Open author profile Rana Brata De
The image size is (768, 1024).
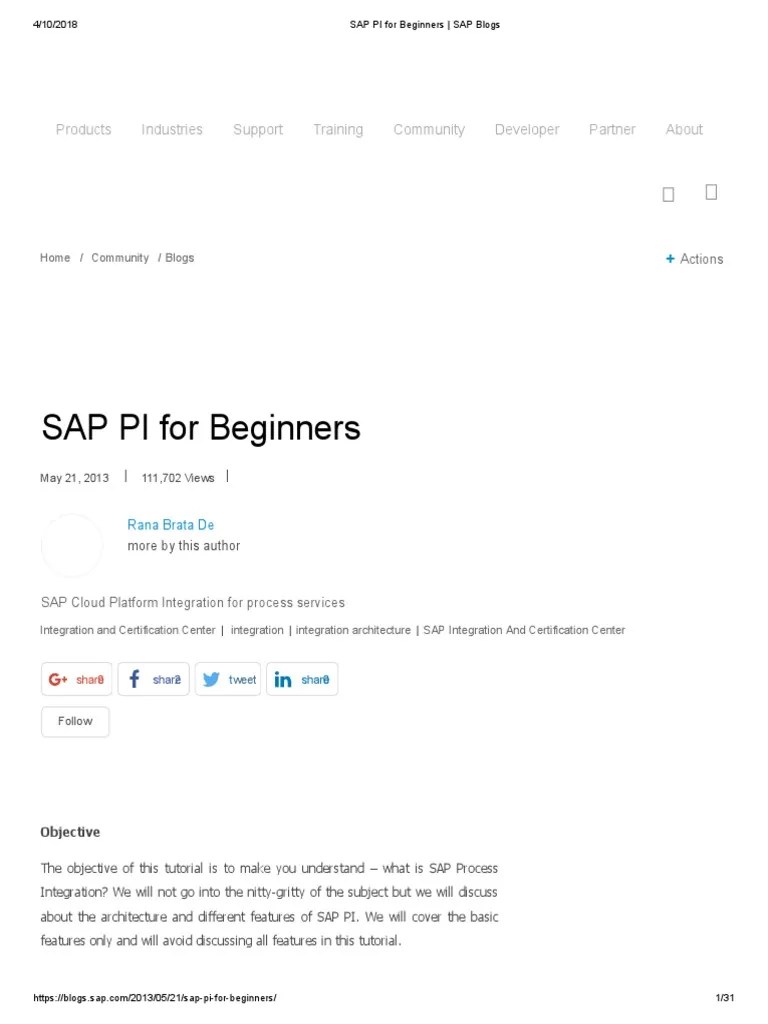coord(170,524)
